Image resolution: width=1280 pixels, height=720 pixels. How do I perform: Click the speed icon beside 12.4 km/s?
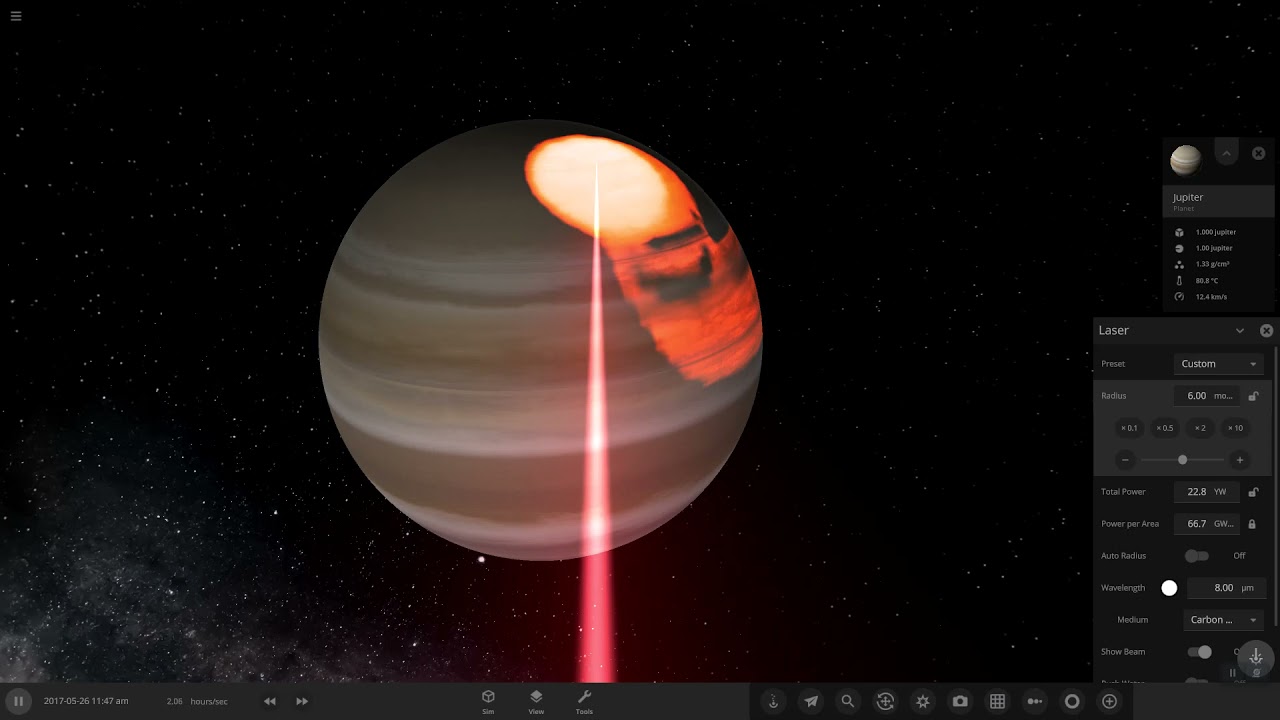(x=1179, y=297)
